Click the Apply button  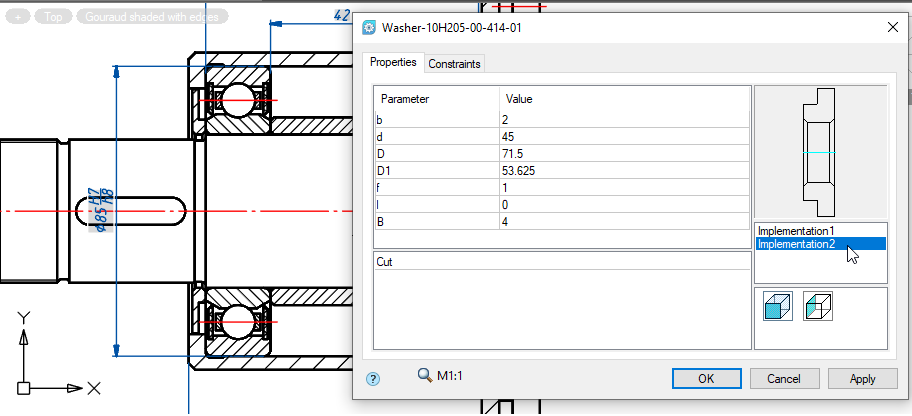point(863,379)
